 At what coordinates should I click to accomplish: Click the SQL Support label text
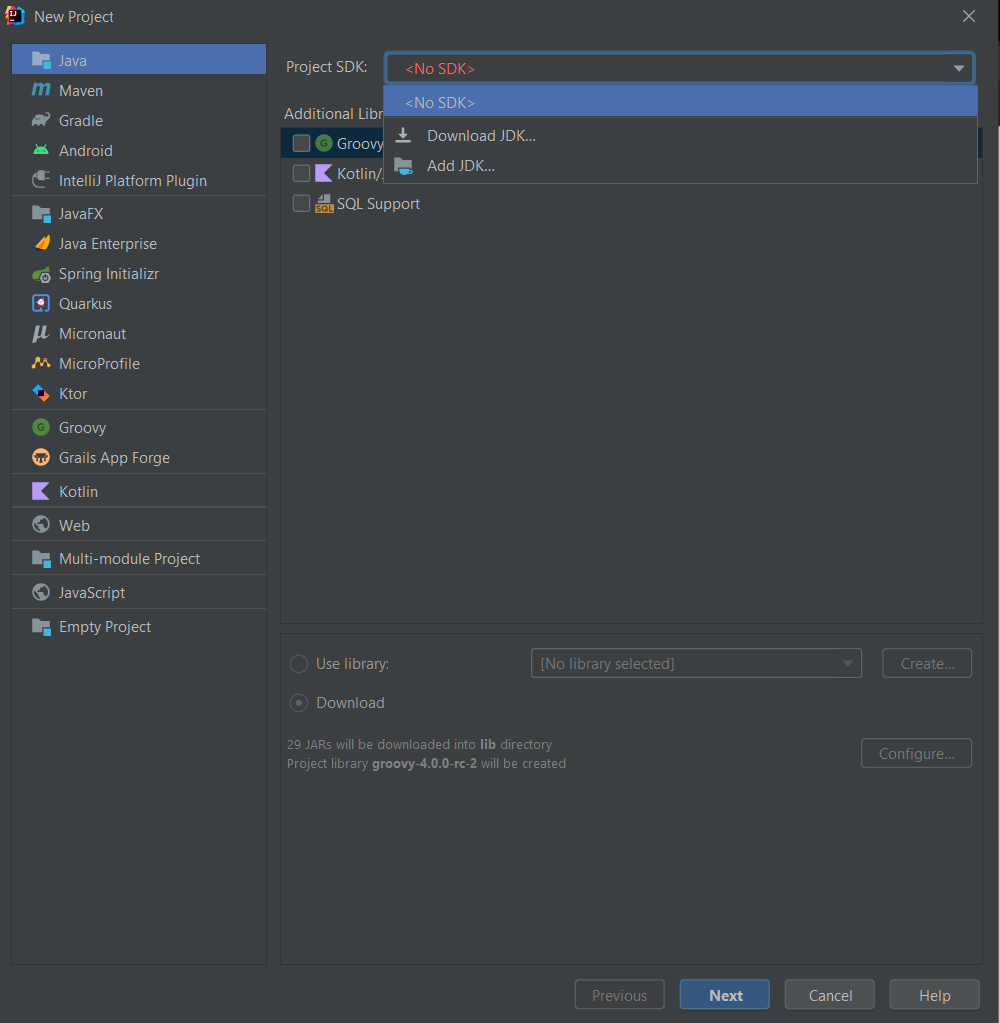pyautogui.click(x=378, y=204)
